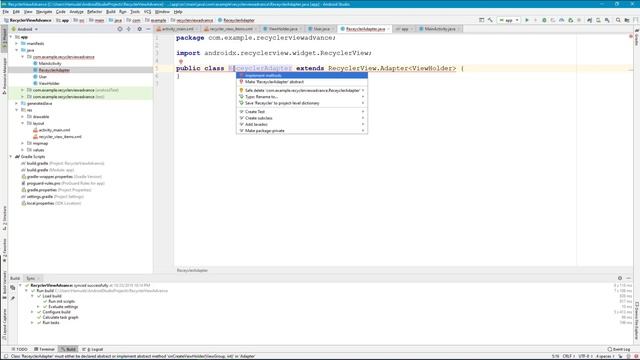Image resolution: width=640 pixels, height=360 pixels.
Task: Click the Profile app toolbar icon
Action: 562,20
